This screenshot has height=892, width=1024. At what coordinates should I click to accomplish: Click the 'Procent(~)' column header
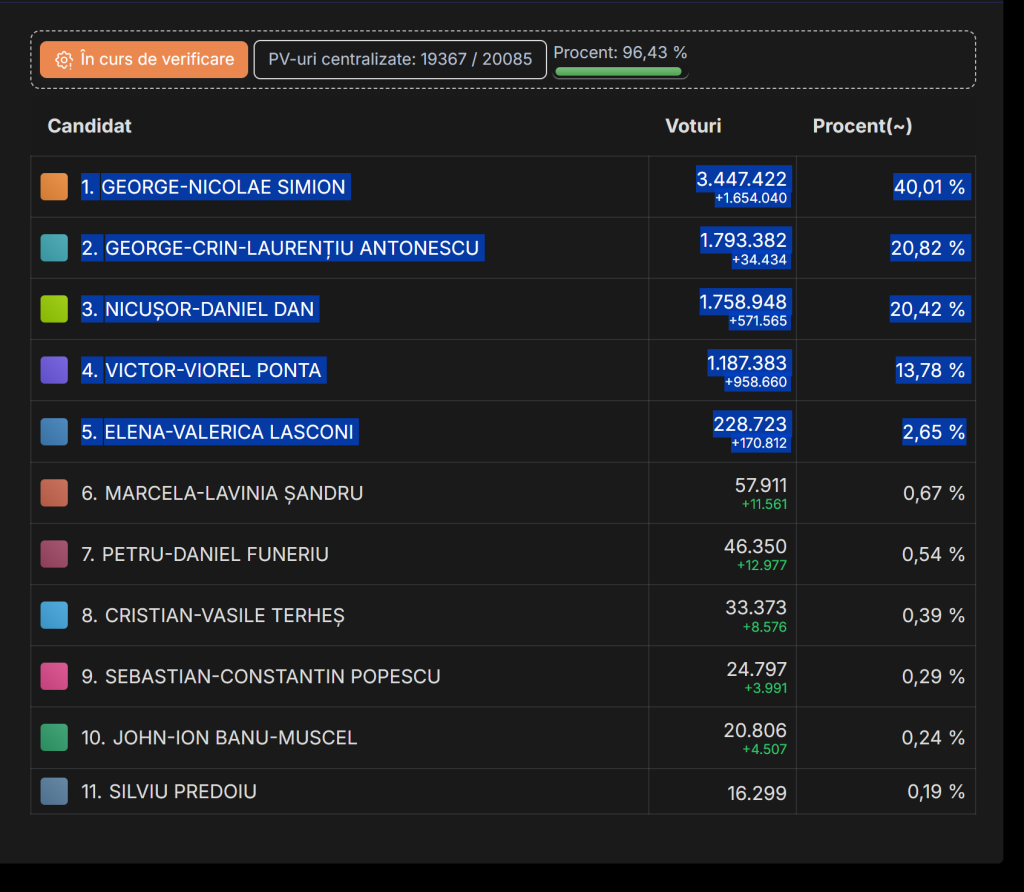862,126
